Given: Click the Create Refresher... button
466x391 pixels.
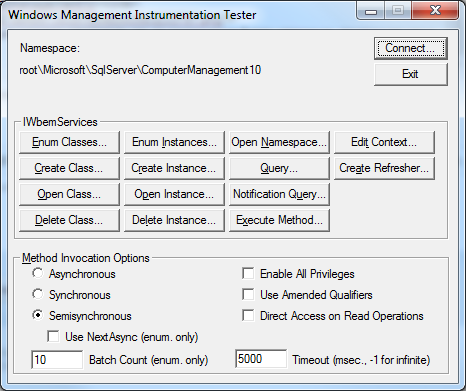Looking at the screenshot, I should pos(384,168).
